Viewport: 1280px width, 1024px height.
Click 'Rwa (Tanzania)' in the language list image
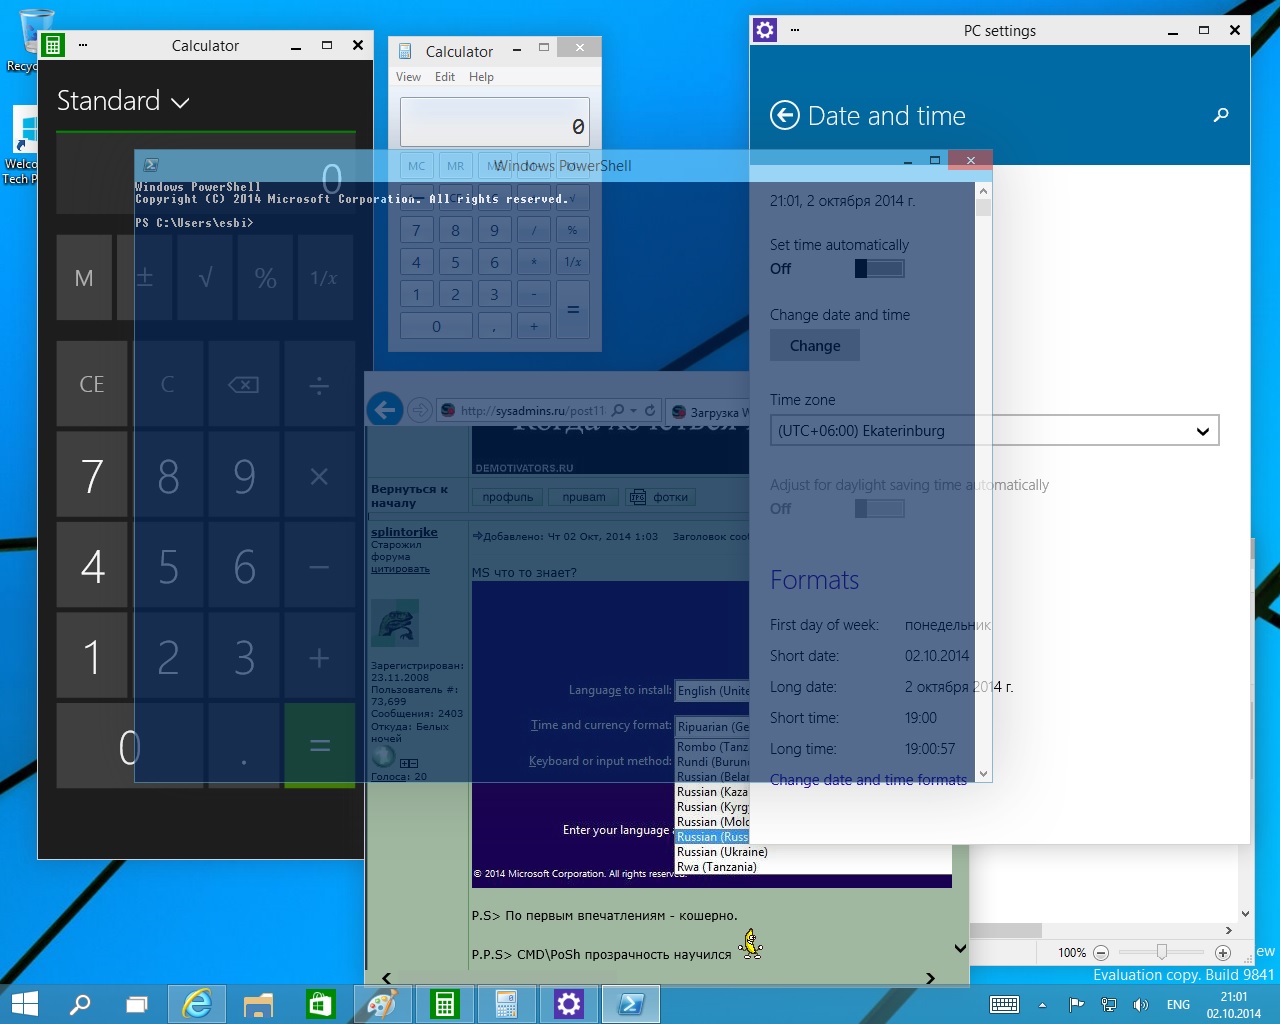point(716,867)
